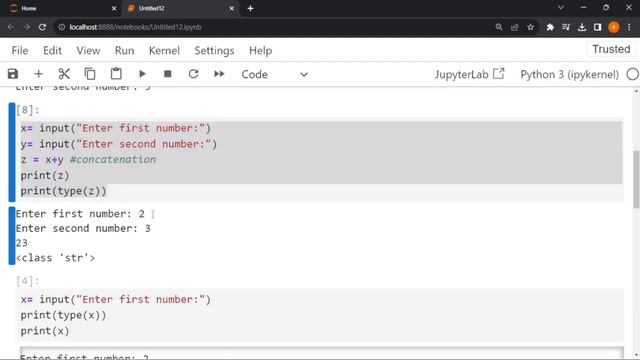Open the File menu

pyautogui.click(x=20, y=51)
